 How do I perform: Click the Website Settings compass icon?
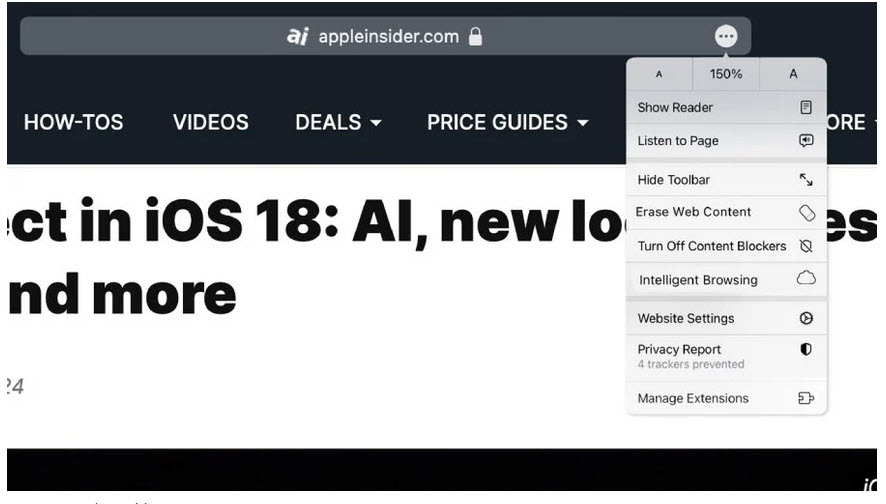[806, 318]
